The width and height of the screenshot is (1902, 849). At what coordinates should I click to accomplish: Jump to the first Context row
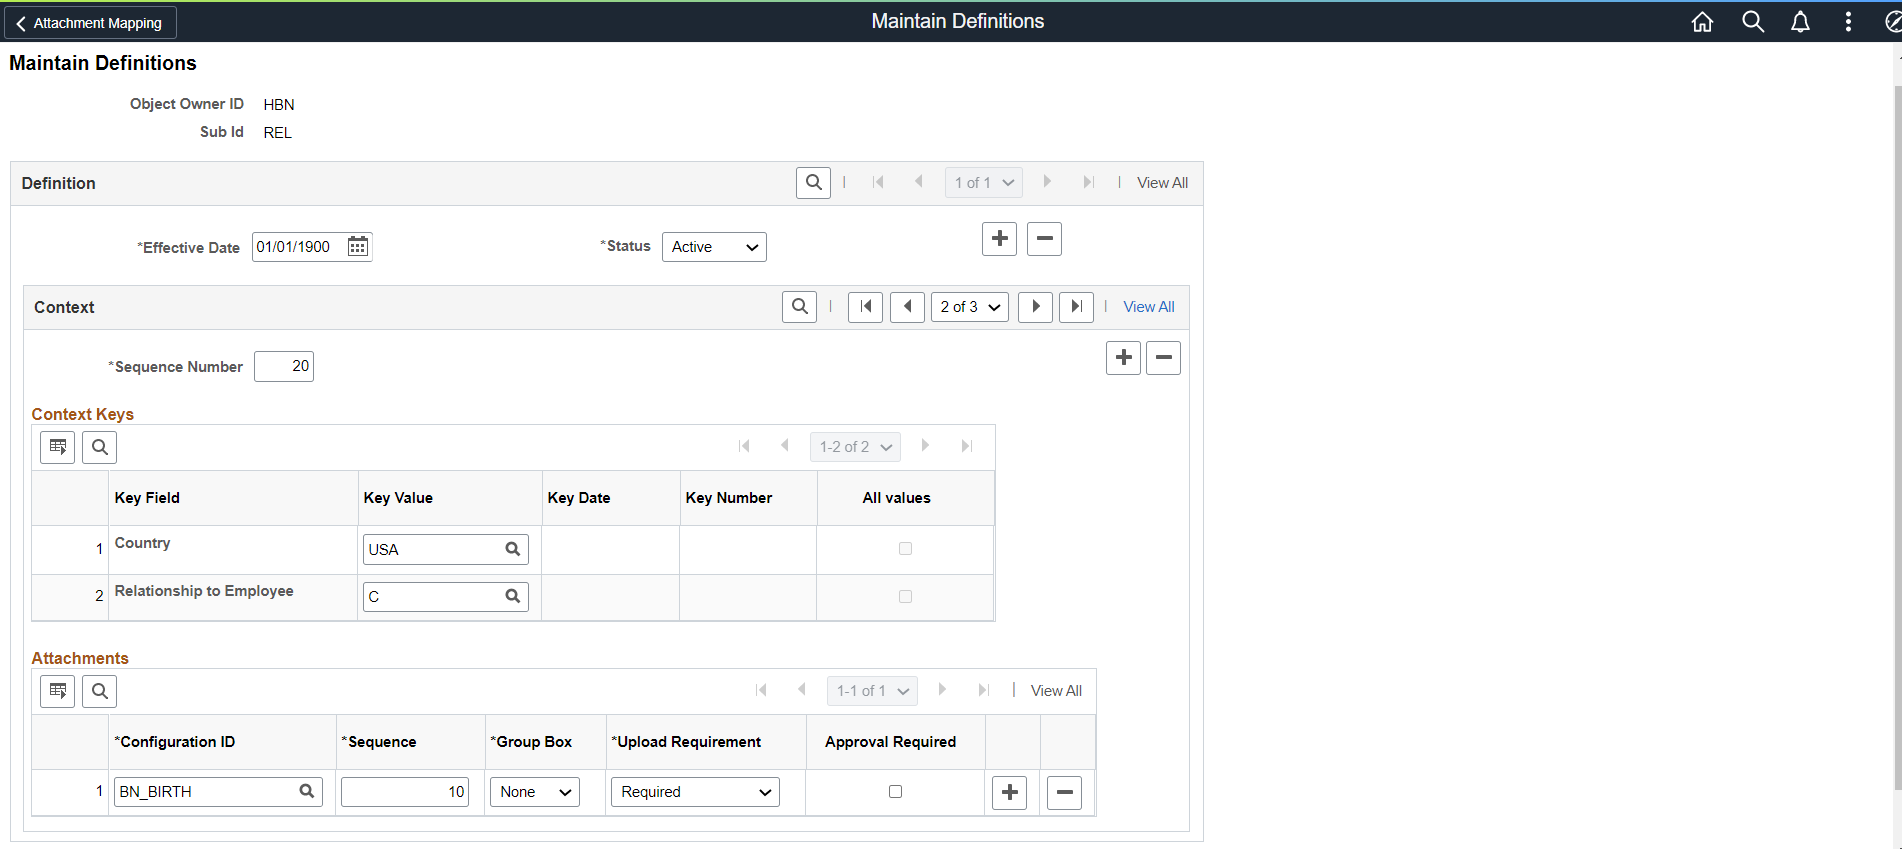pyautogui.click(x=865, y=307)
